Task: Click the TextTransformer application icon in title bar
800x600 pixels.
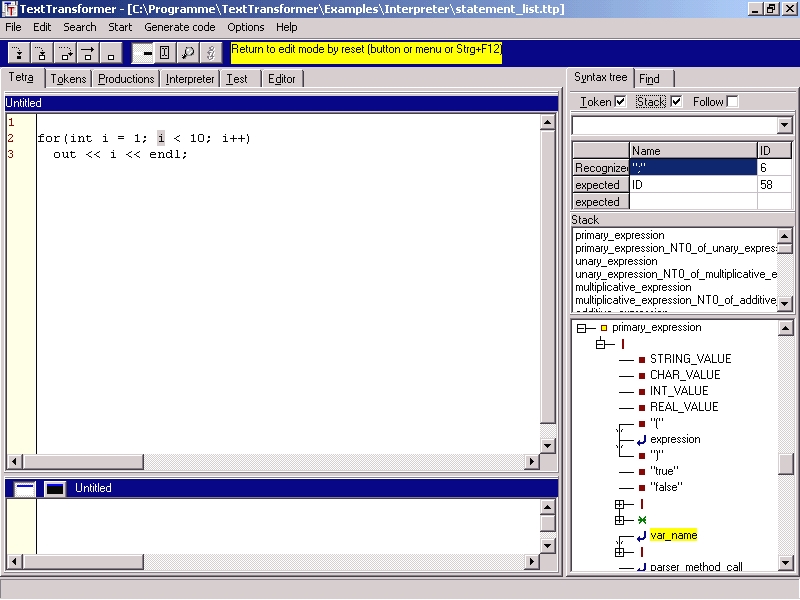Action: (10, 9)
